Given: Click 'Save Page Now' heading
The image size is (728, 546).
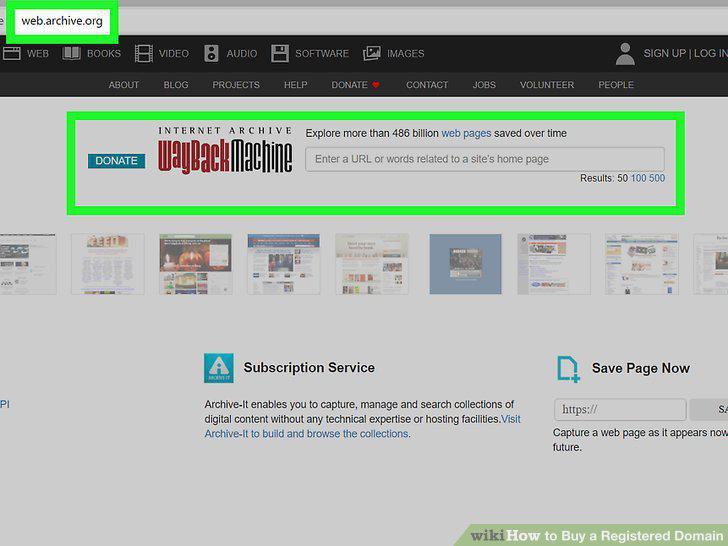Looking at the screenshot, I should (x=641, y=369).
